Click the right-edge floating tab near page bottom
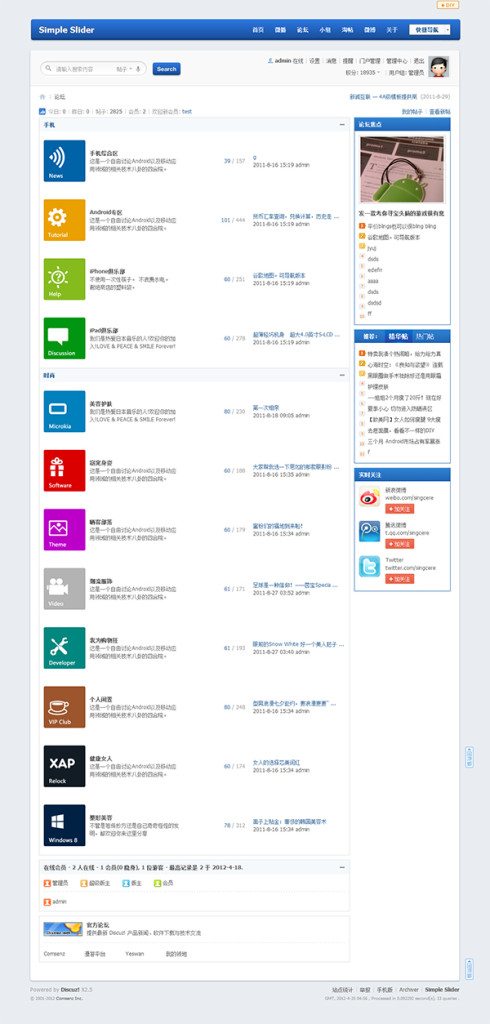This screenshot has width=490, height=1024. point(468,968)
